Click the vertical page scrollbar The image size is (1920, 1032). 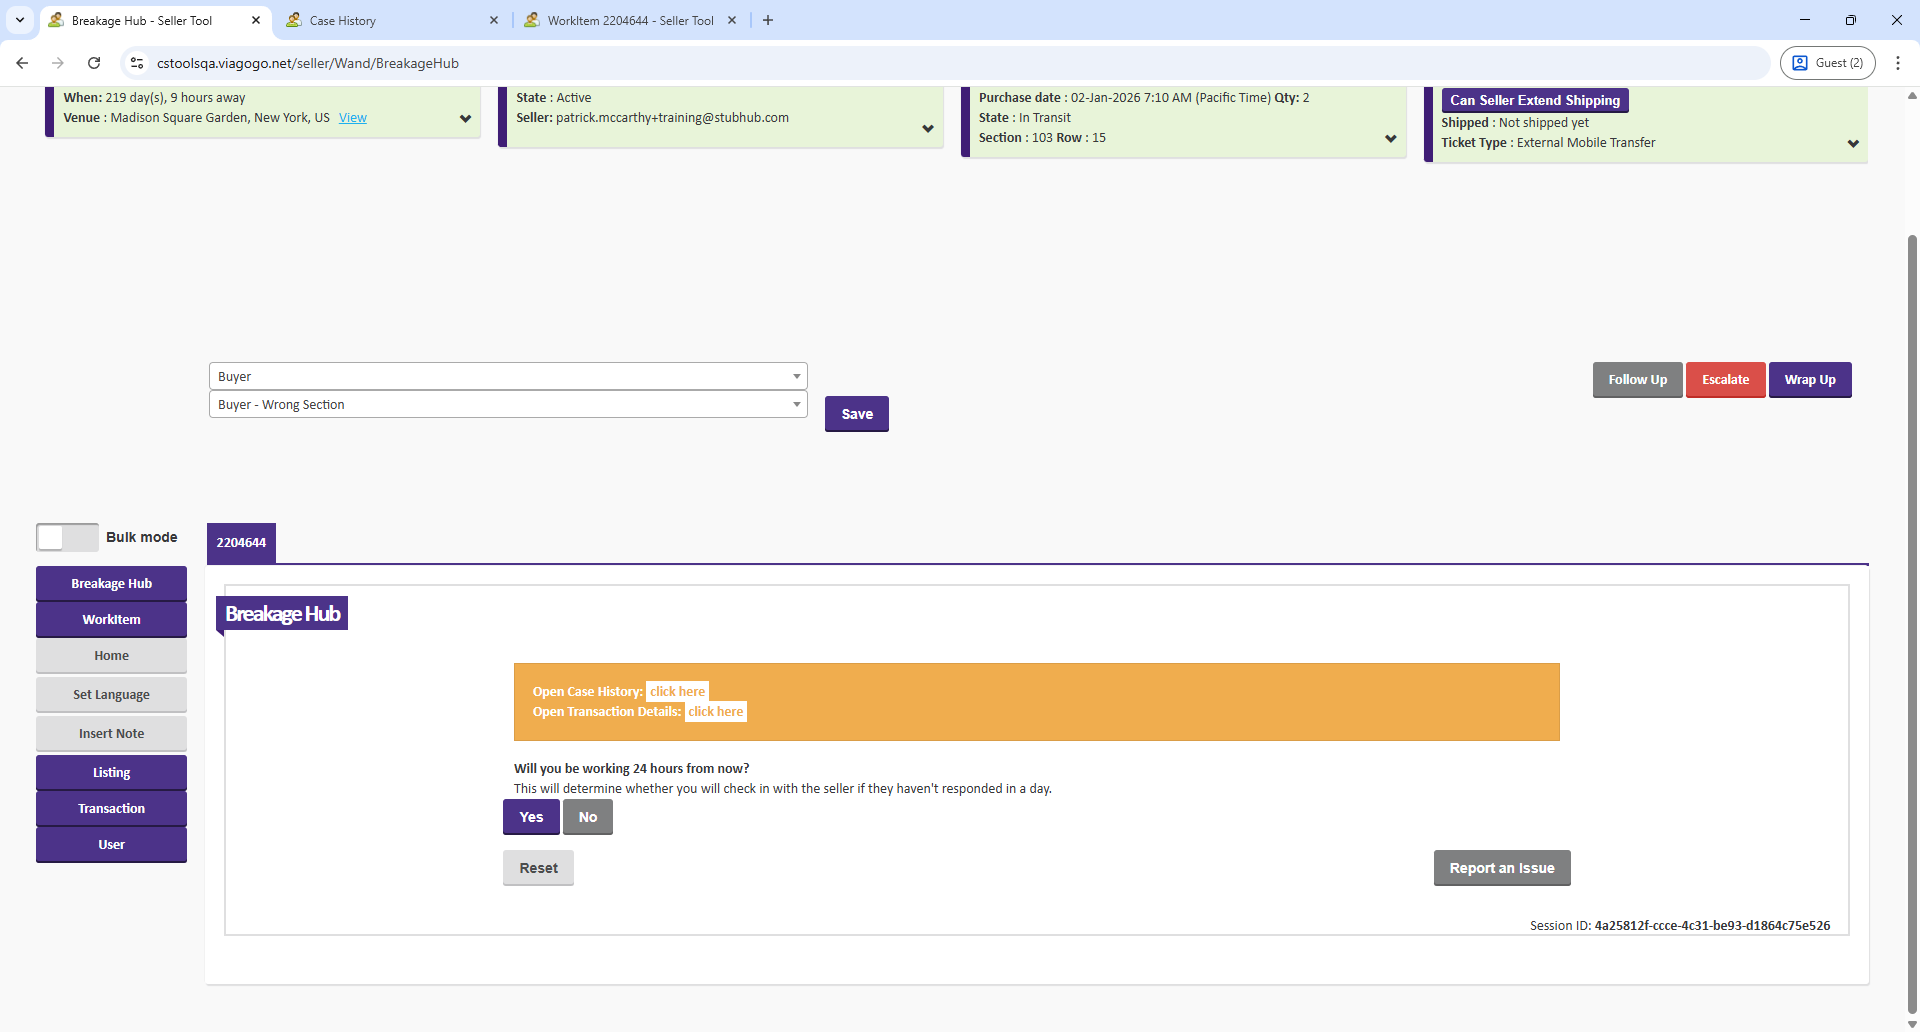click(x=1912, y=600)
